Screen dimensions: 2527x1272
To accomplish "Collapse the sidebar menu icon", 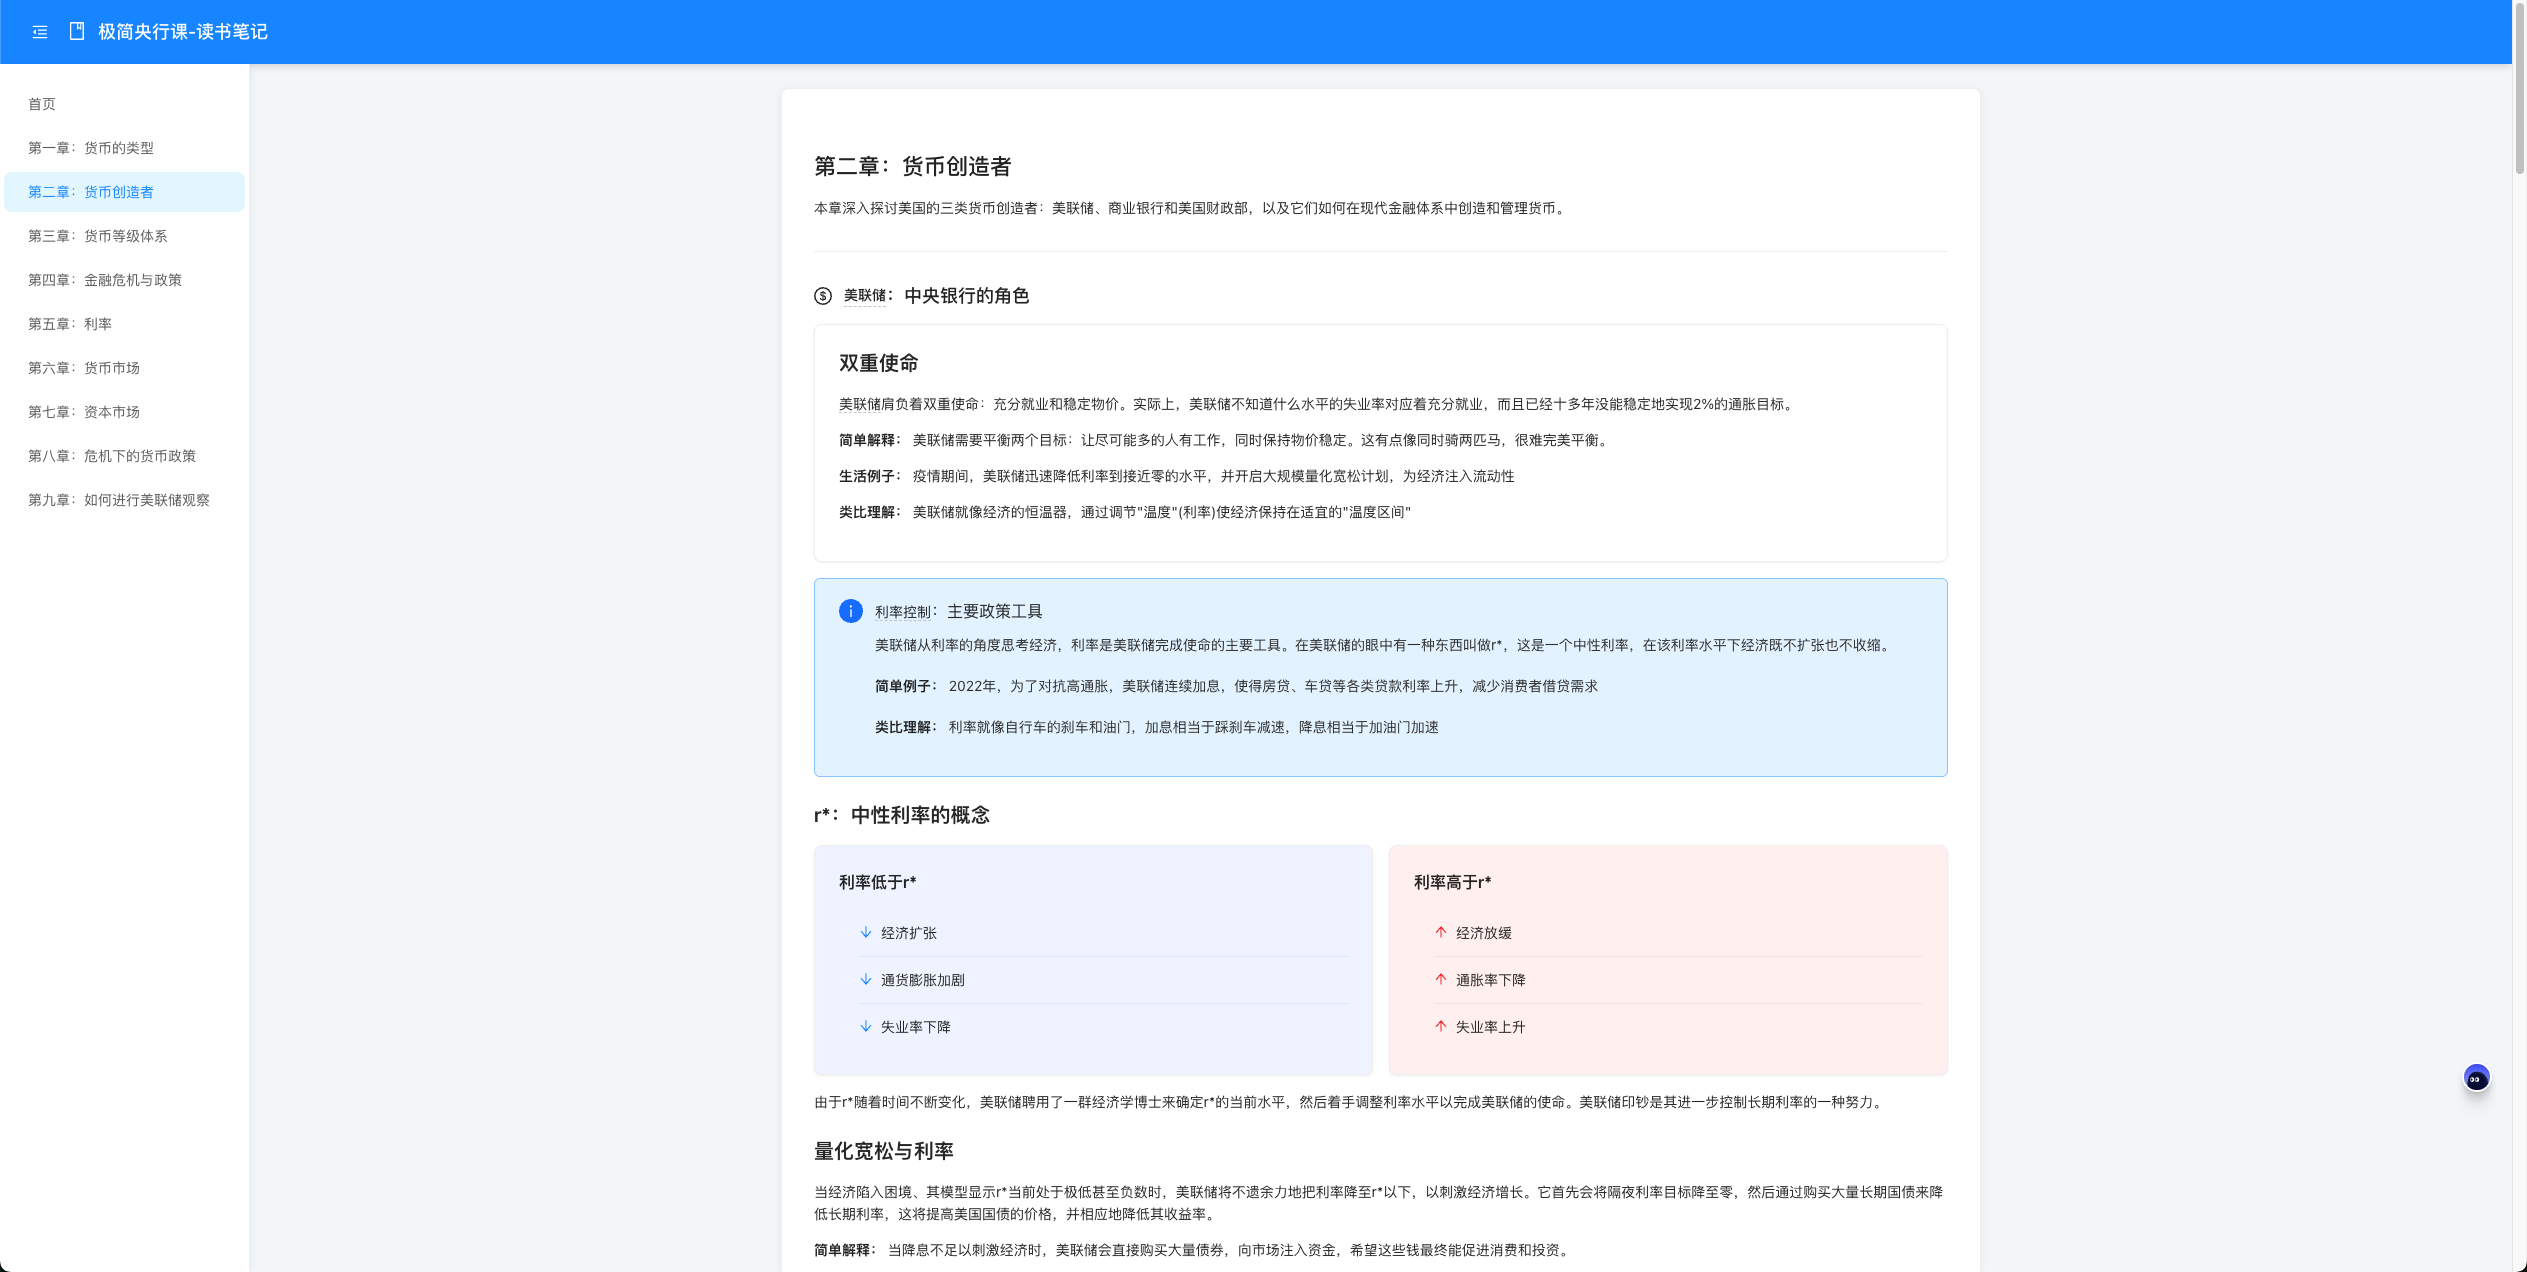I will (x=40, y=32).
